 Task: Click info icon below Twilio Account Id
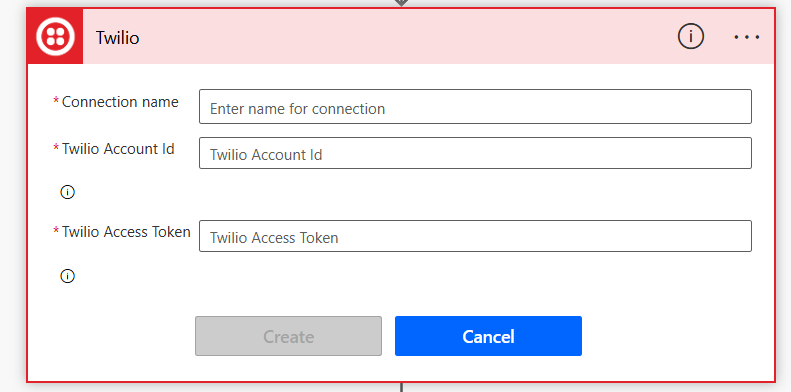[68, 192]
